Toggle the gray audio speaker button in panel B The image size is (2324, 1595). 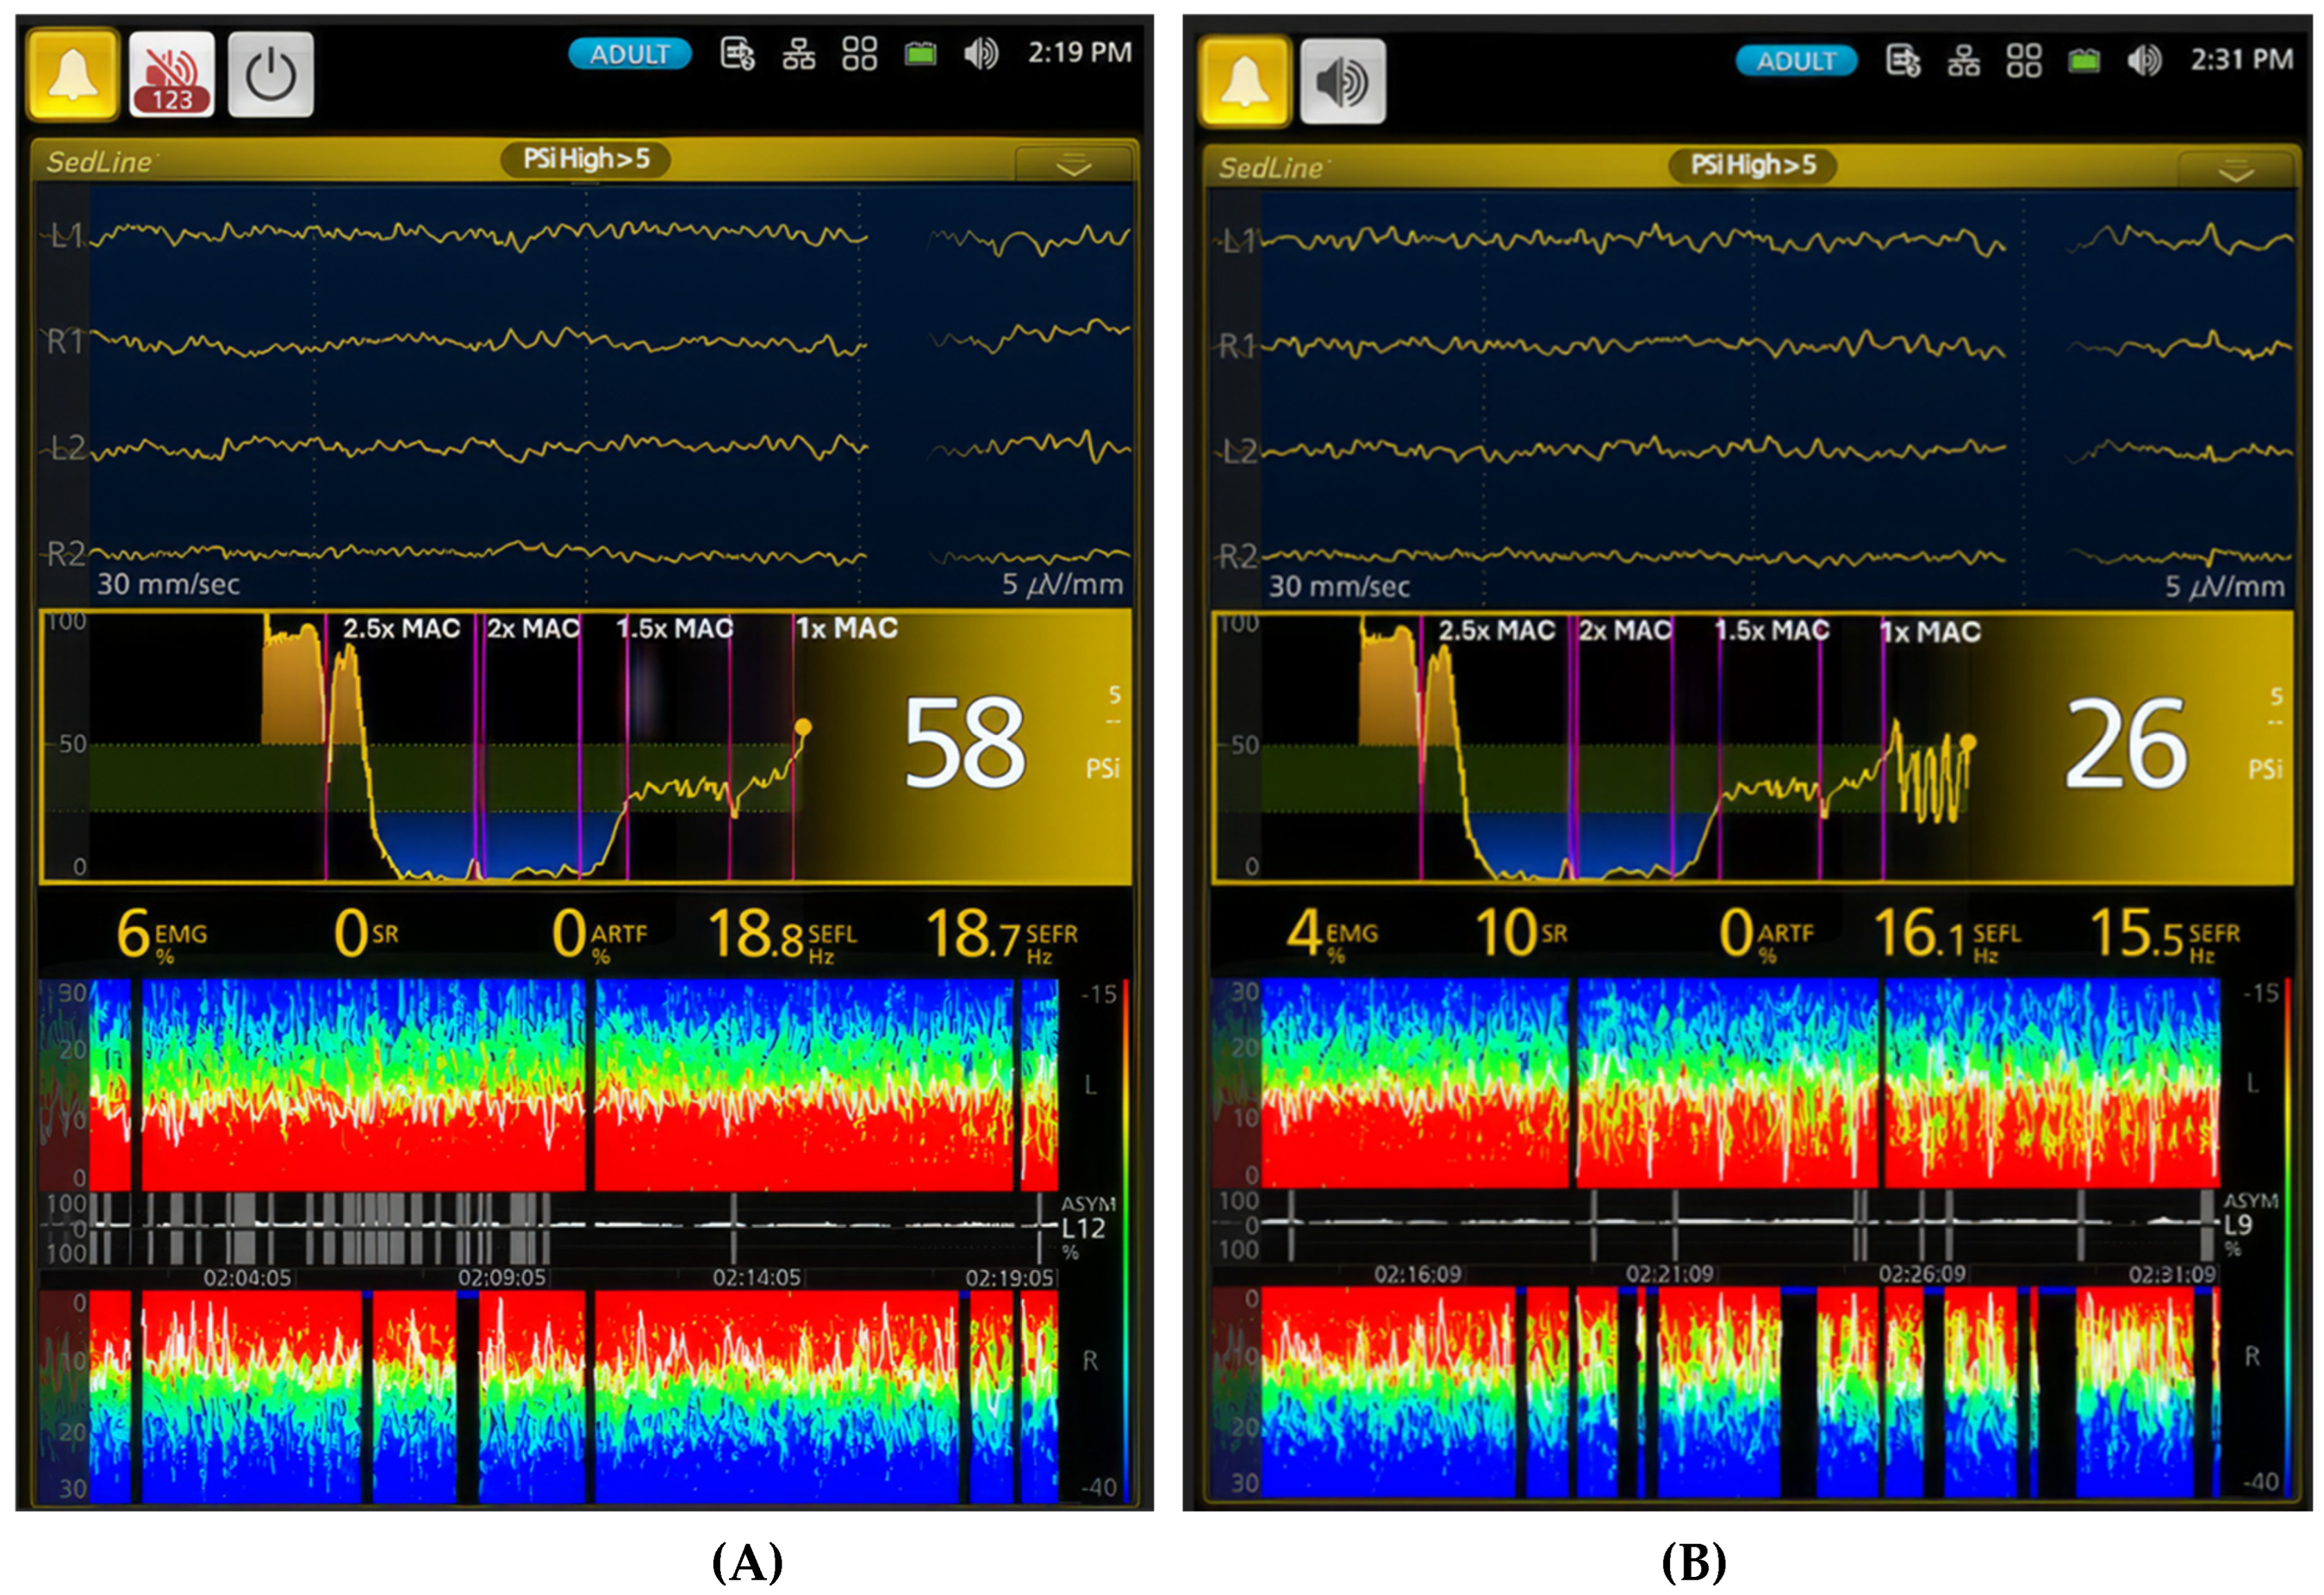tap(1342, 81)
